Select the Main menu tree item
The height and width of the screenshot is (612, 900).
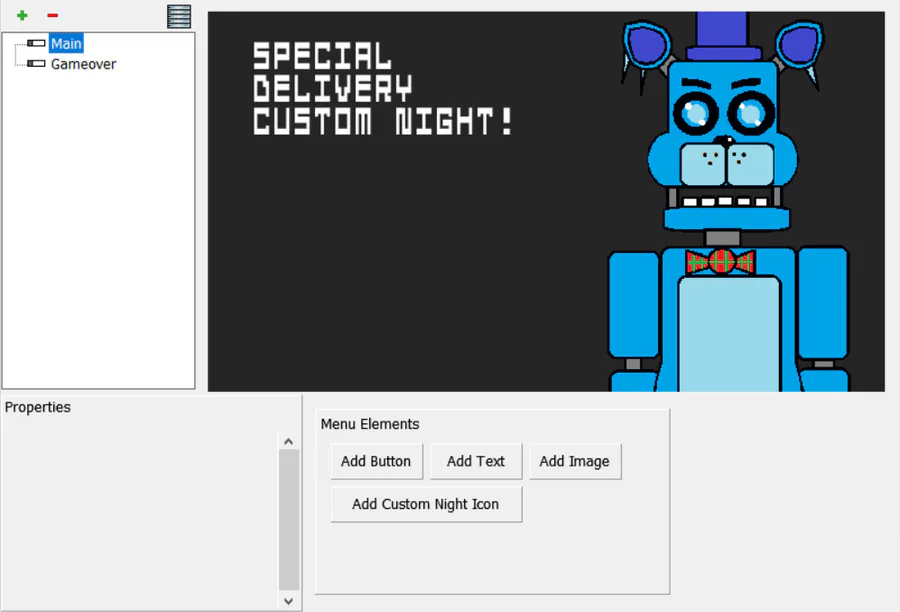66,44
